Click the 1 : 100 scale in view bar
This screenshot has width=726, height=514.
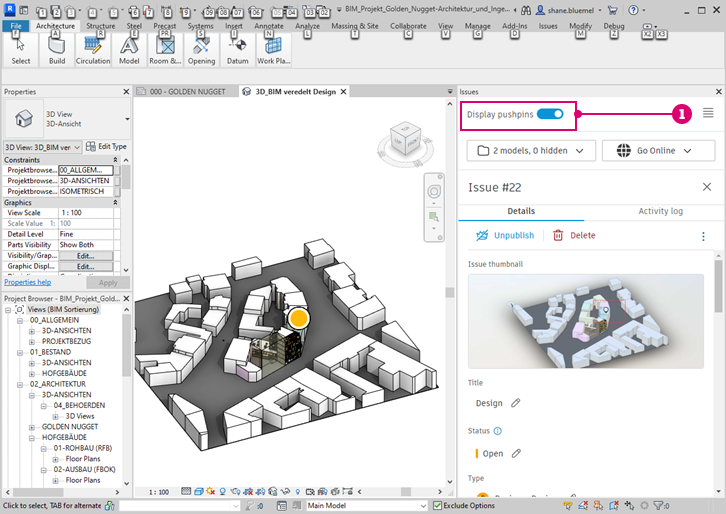click(x=159, y=492)
